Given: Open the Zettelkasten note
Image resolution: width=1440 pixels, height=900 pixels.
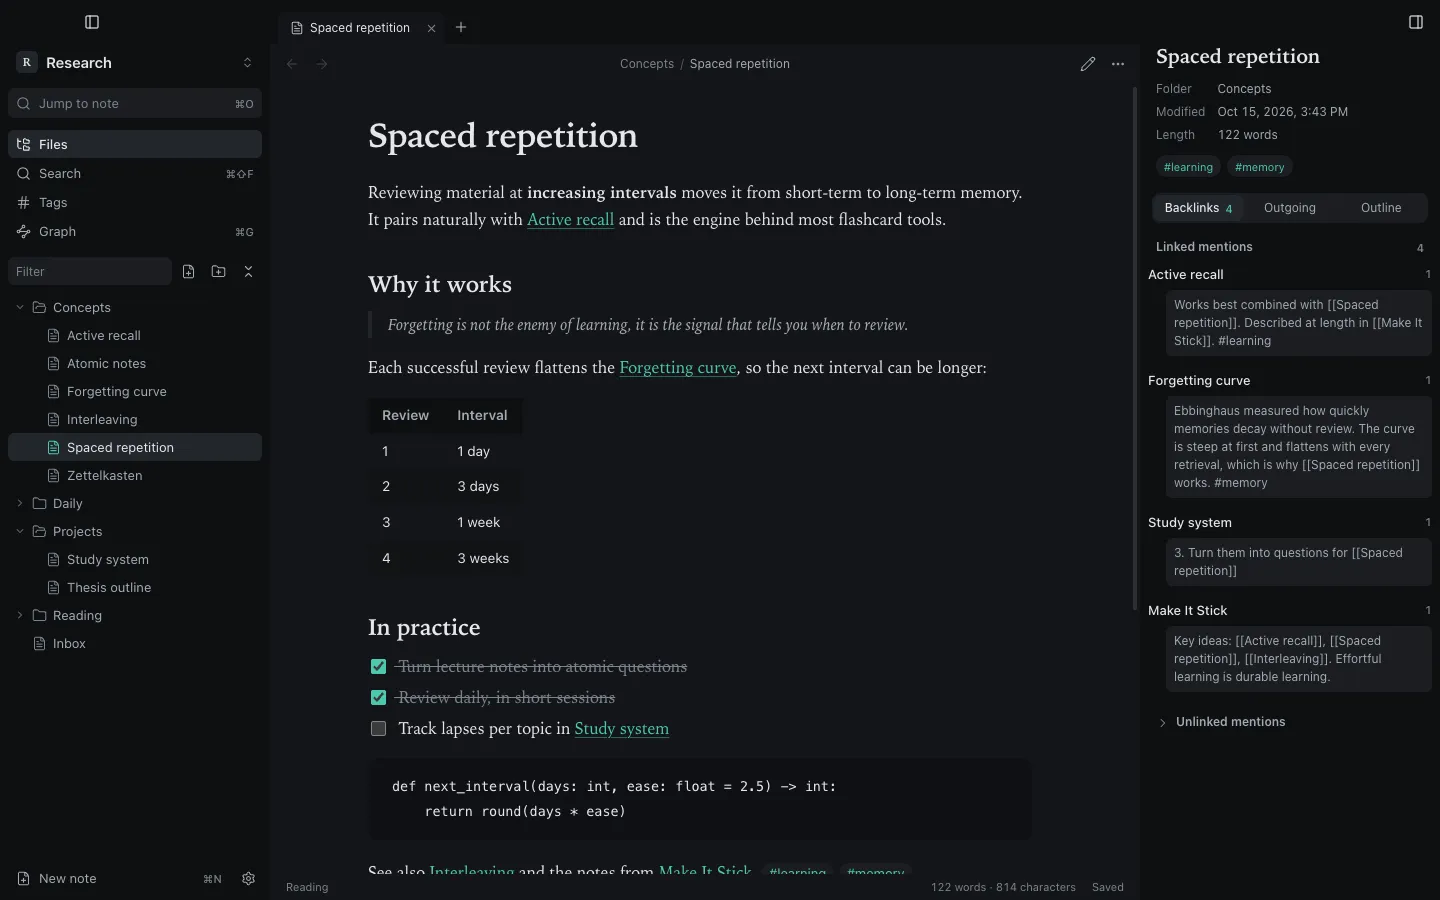Looking at the screenshot, I should [135, 475].
